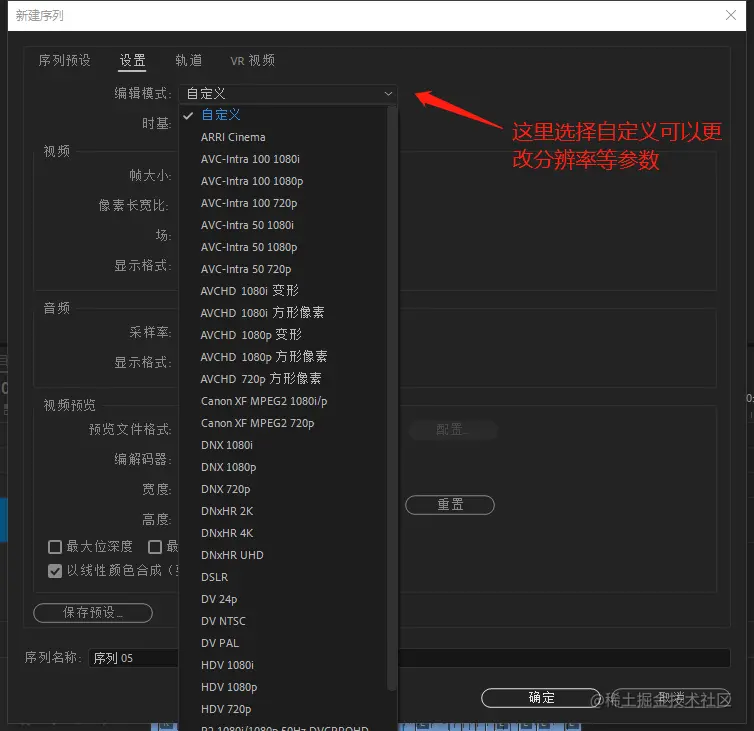Enable the 最大位深度 checkbox
This screenshot has width=754, height=731.
coord(55,547)
